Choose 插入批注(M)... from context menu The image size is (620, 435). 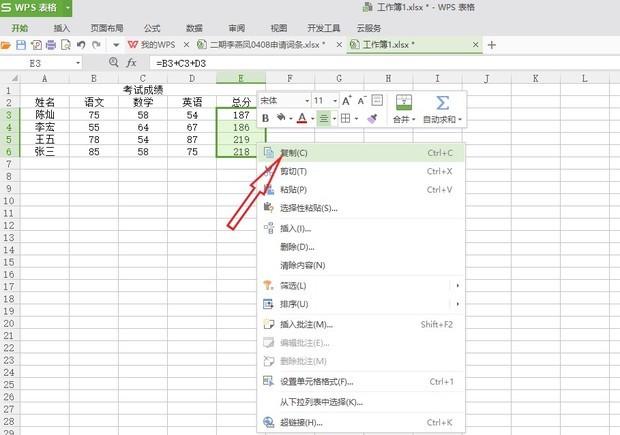click(x=361, y=325)
